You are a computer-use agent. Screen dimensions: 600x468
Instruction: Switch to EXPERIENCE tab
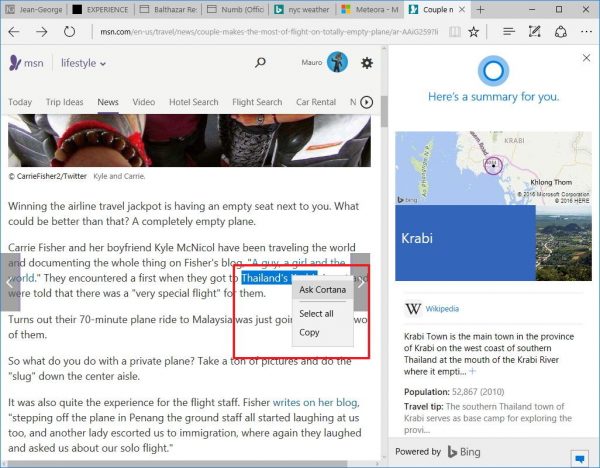101,10
